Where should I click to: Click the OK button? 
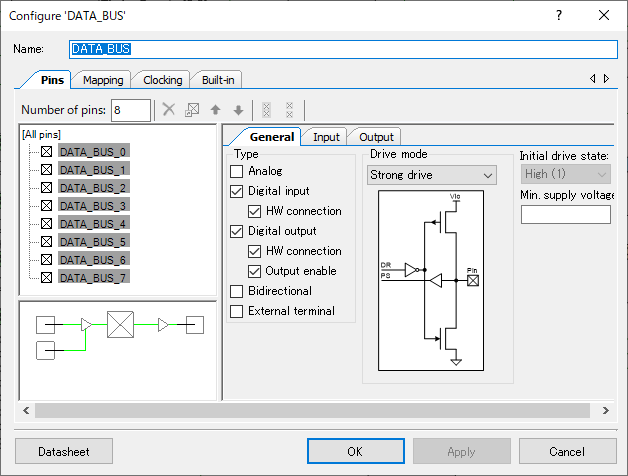(356, 451)
